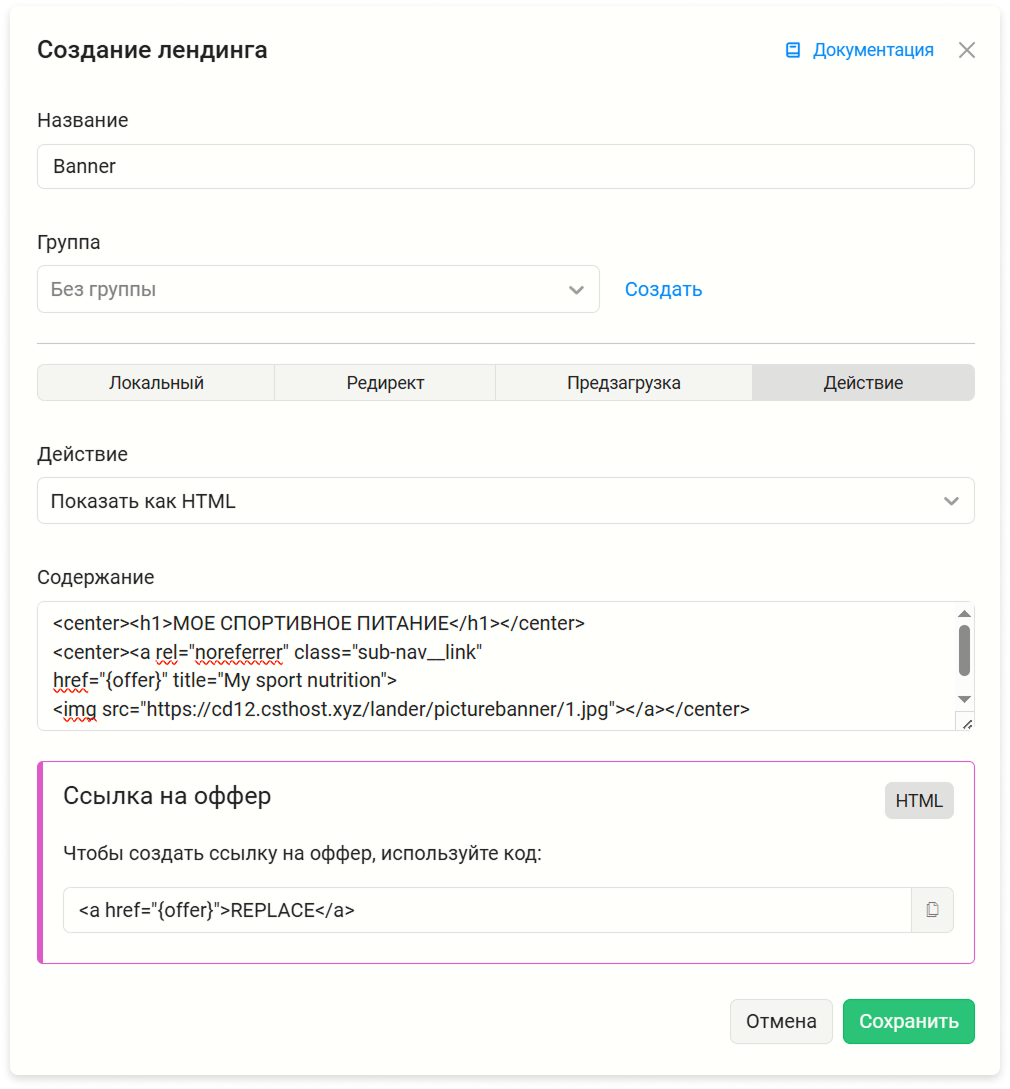Click the content scrollbar up arrow
This screenshot has width=1010, height=1089.
pos(964,613)
